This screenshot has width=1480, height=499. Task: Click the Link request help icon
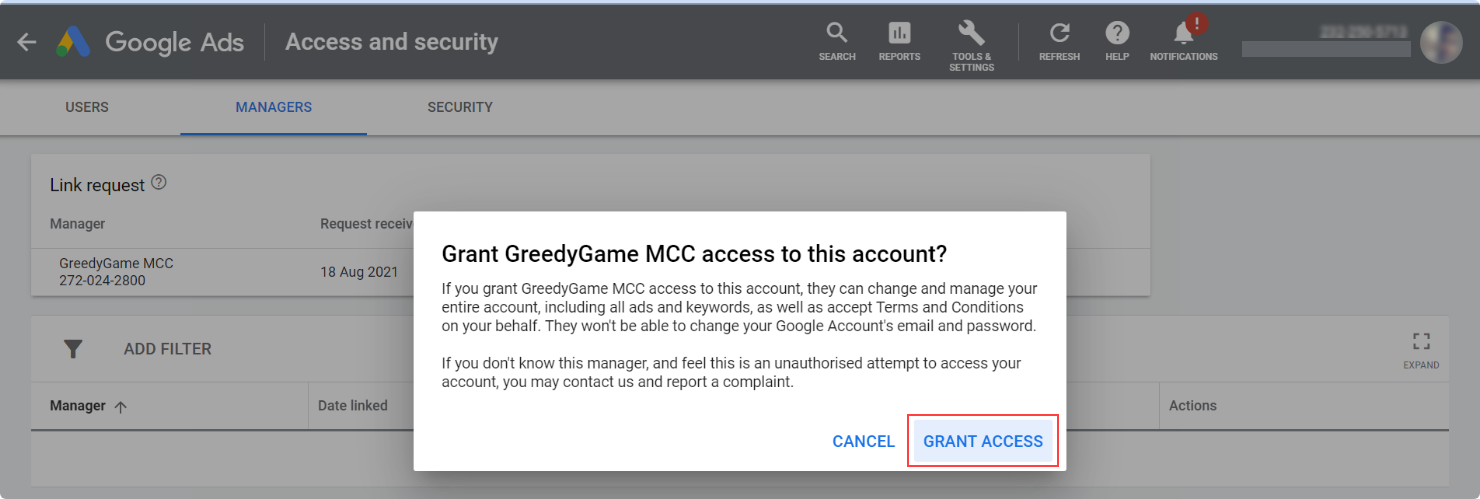tap(158, 183)
